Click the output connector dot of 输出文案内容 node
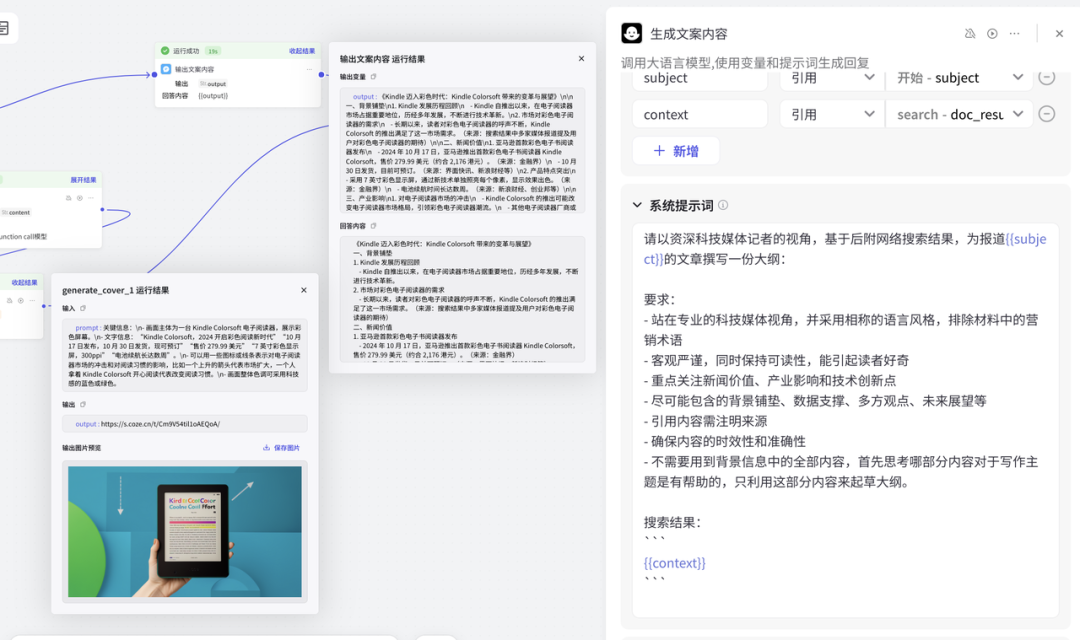Screen dimensions: 1080x640 pyautogui.click(x=321, y=74)
